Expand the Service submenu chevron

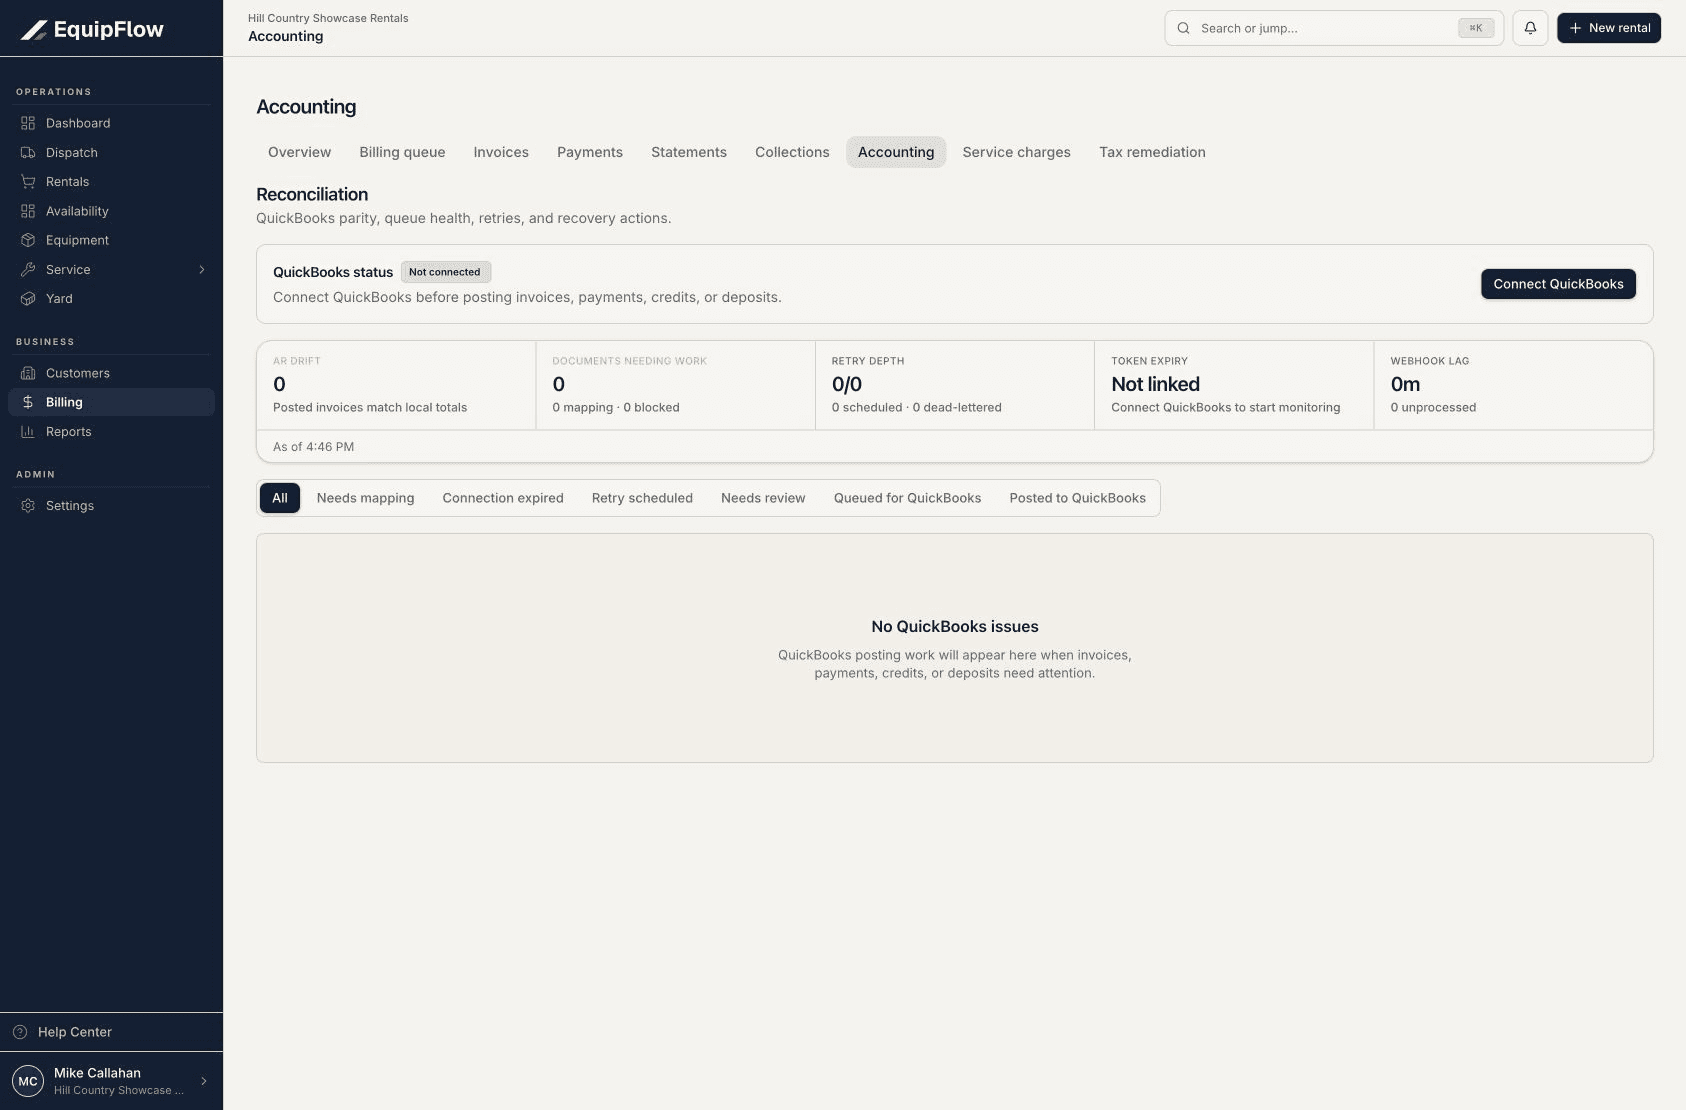202,270
